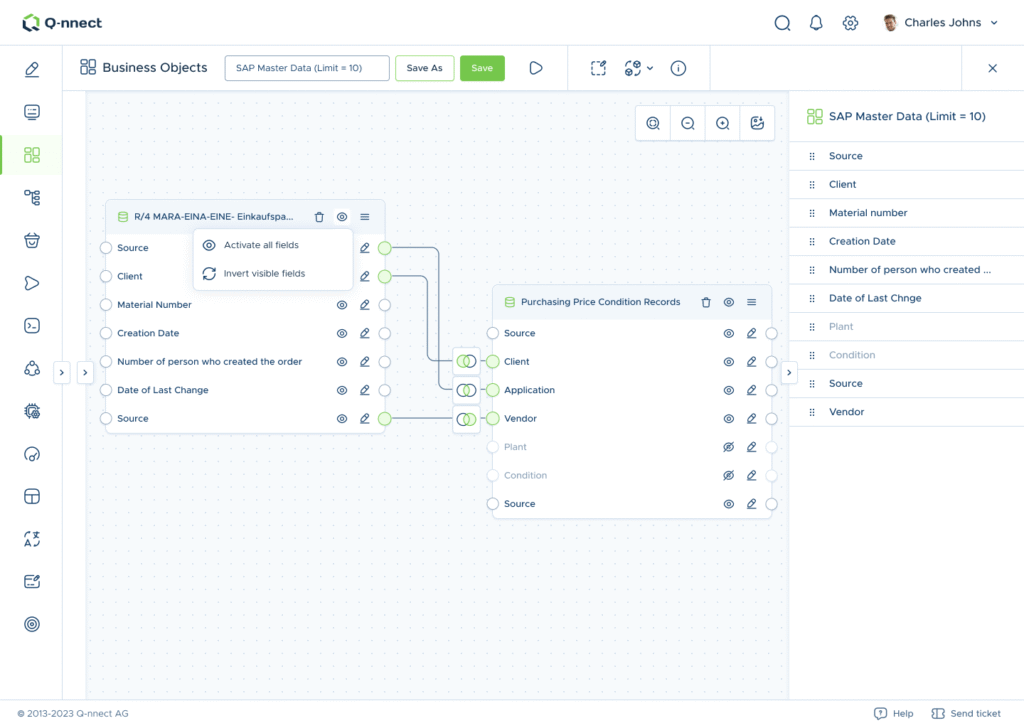
Task: Grab the drag handle of Material number in the side list
Action: tap(812, 213)
